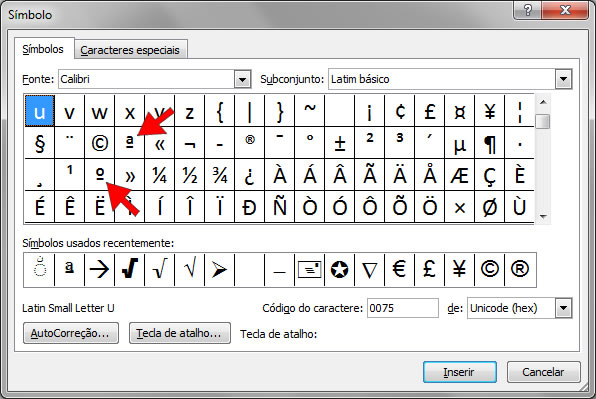
Task: Switch to the Símbolos tab
Action: pyautogui.click(x=43, y=49)
